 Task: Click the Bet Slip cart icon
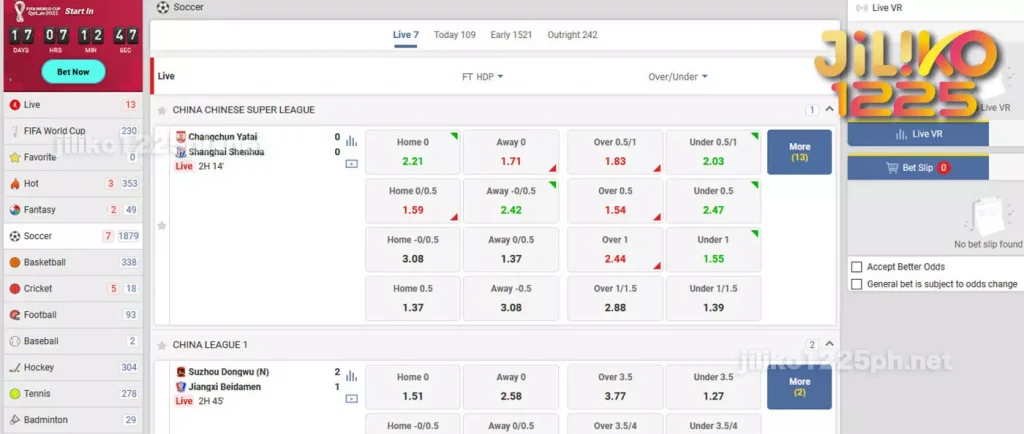click(892, 168)
